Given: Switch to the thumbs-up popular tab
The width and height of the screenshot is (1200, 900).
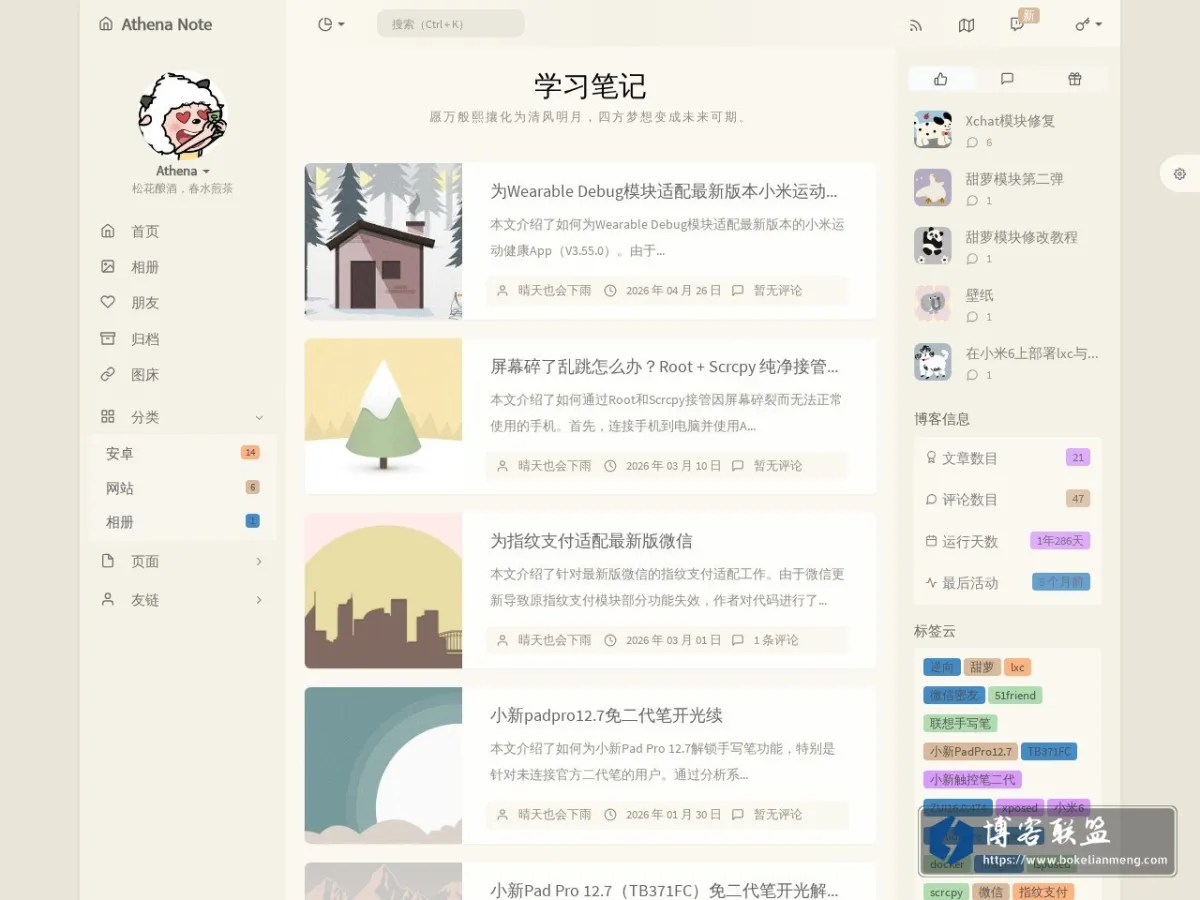Looking at the screenshot, I should pyautogui.click(x=940, y=79).
